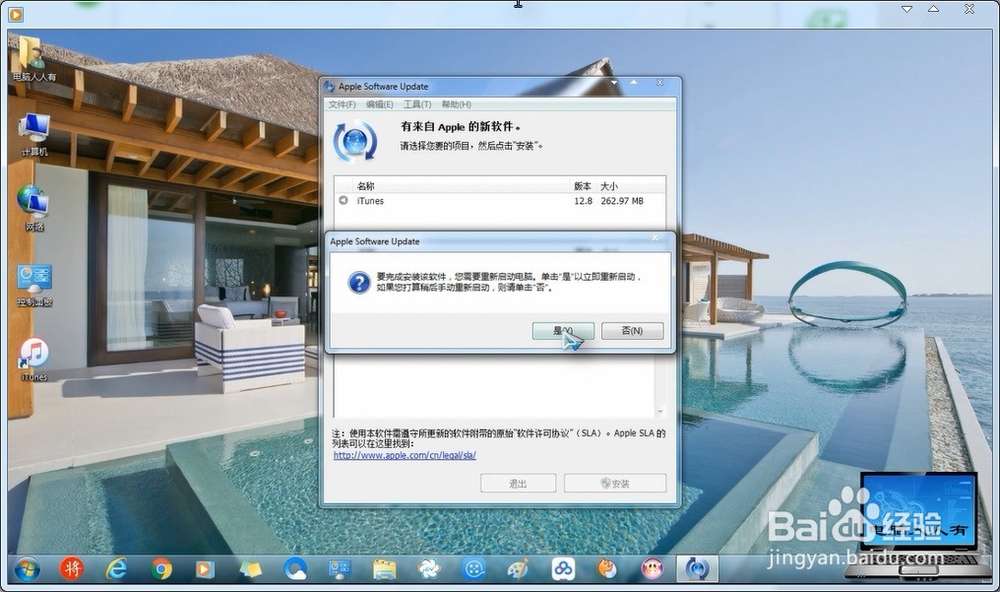Close the restart confirmation dialog
The height and width of the screenshot is (592, 1000).
655,237
